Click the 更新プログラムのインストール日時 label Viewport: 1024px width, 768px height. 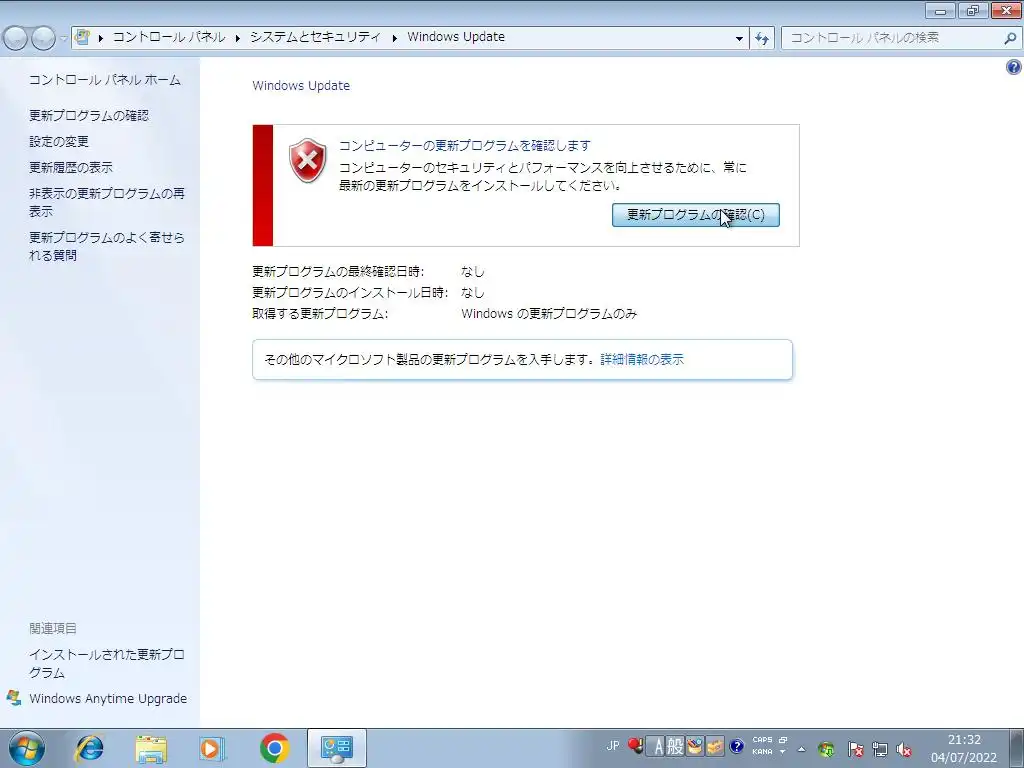point(350,293)
